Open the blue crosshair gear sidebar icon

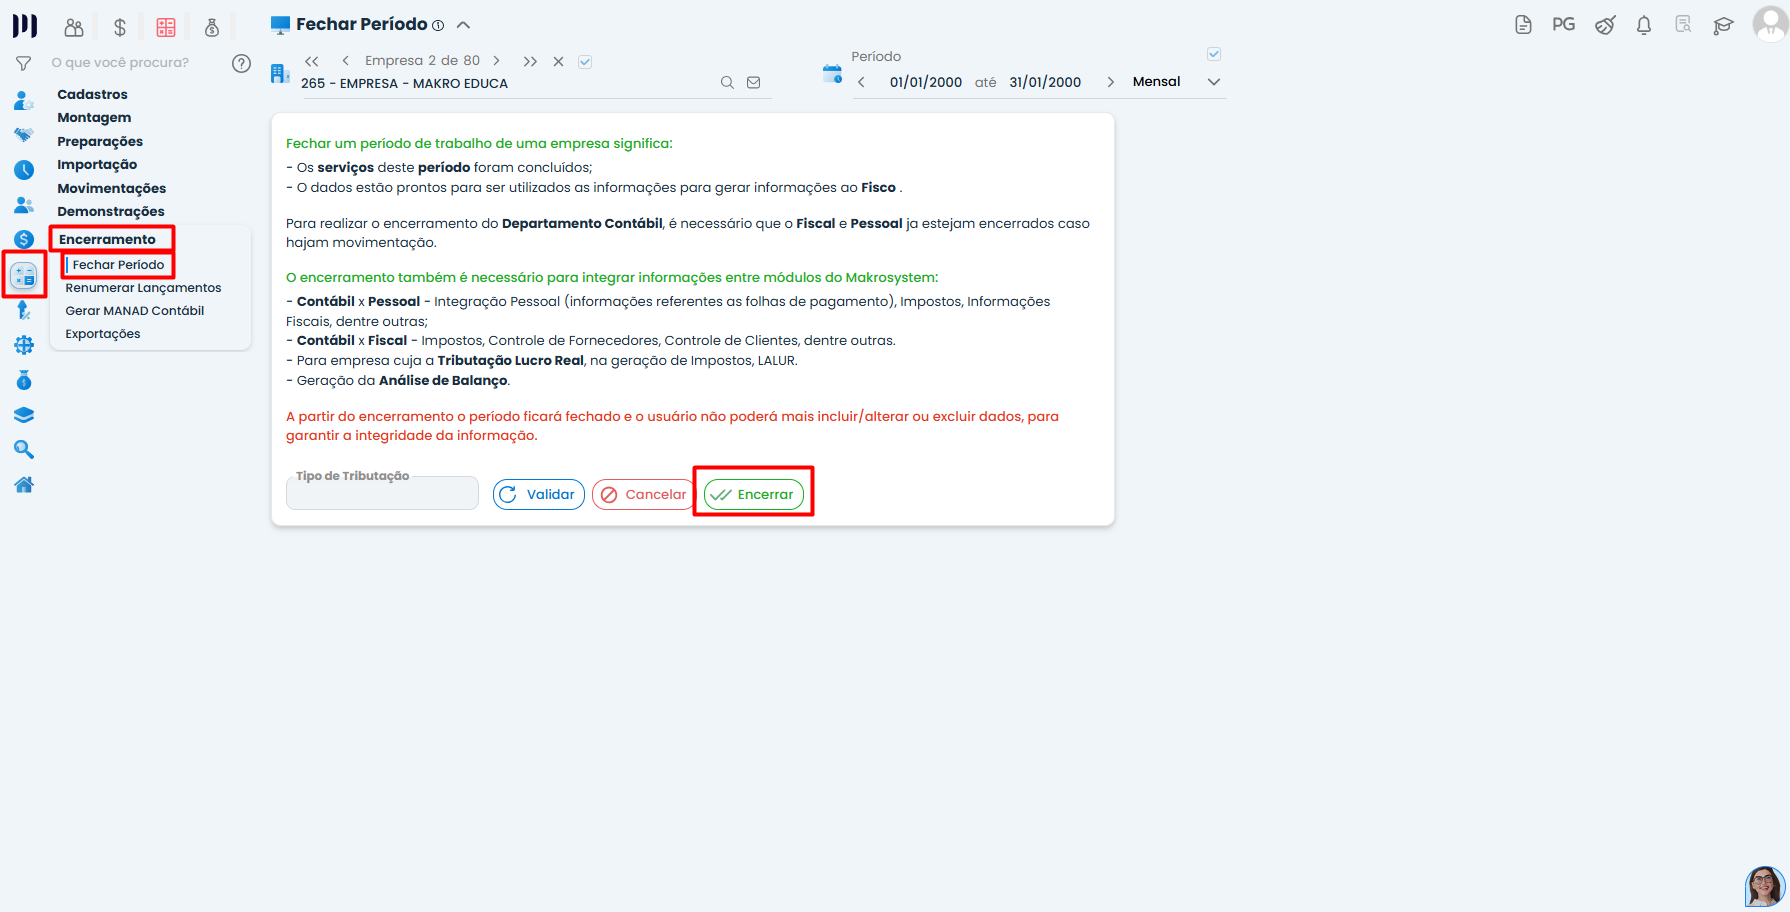(24, 345)
